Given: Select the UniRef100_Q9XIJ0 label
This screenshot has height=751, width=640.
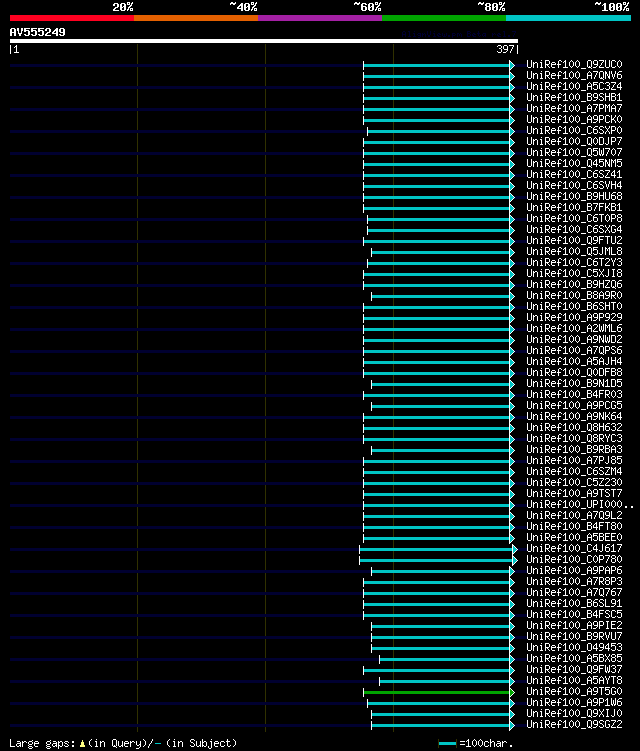Looking at the screenshot, I should (574, 714).
